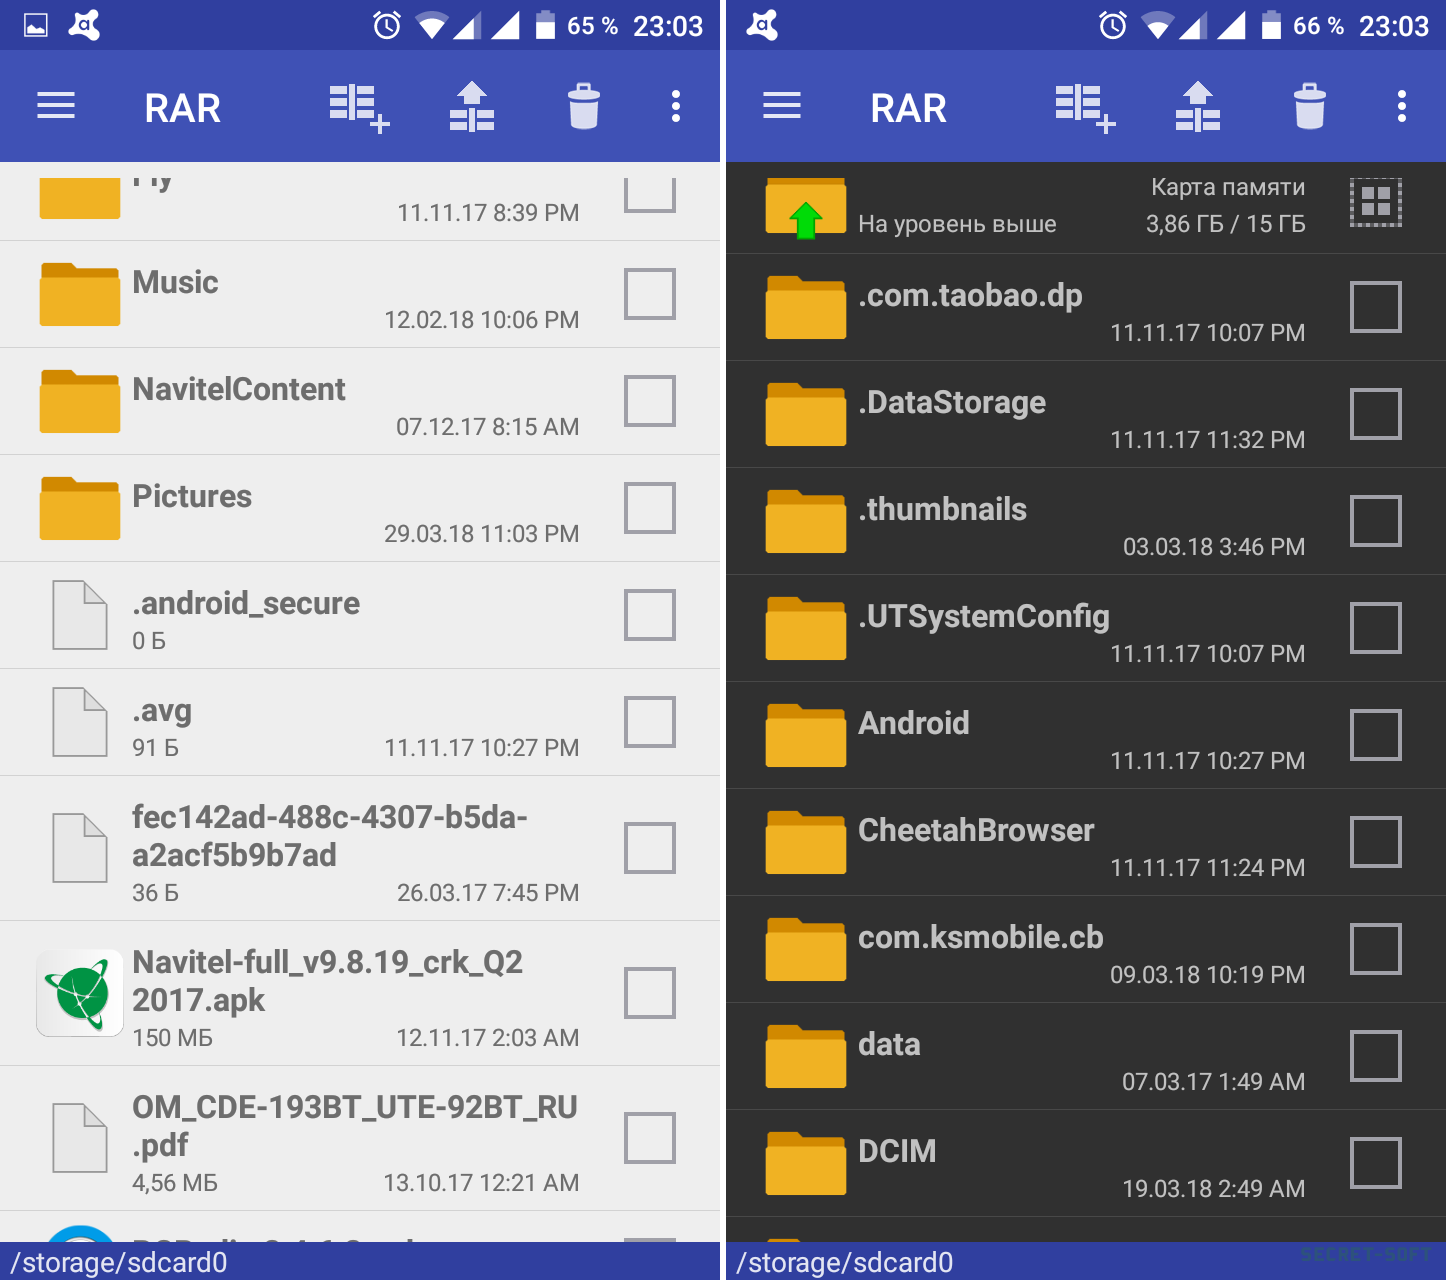
Task: Check the Navitel-full apk checkbox
Action: (650, 993)
